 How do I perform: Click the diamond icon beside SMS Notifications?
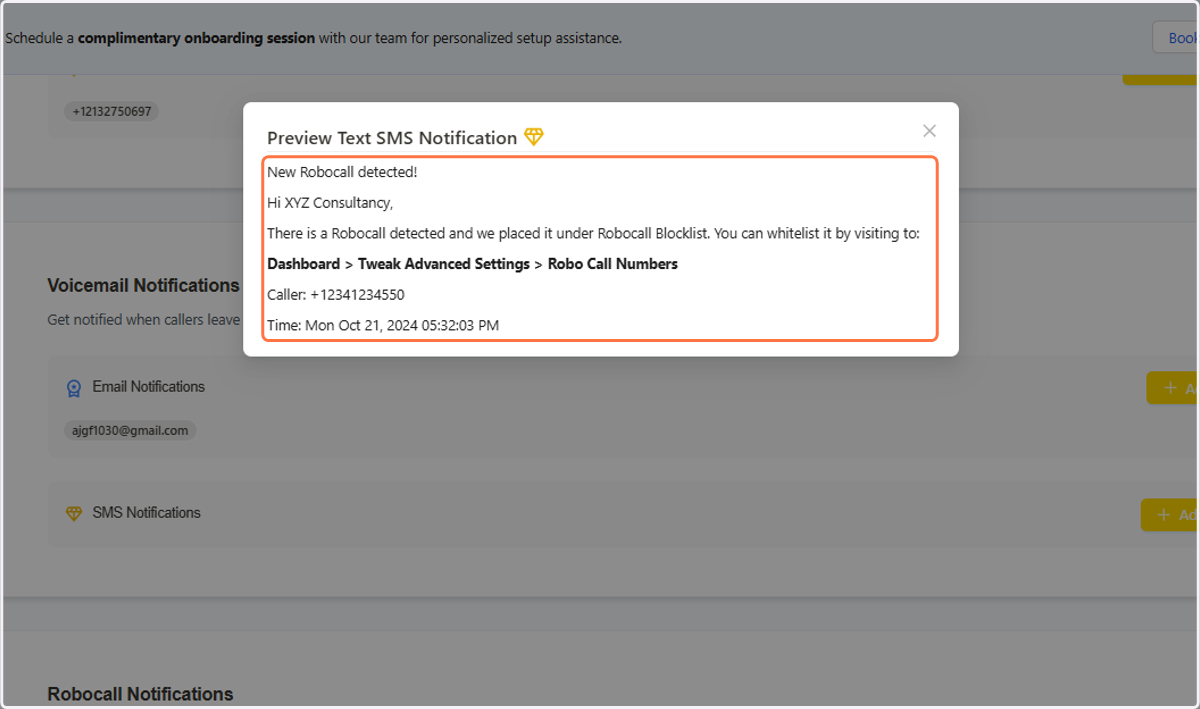[x=74, y=513]
